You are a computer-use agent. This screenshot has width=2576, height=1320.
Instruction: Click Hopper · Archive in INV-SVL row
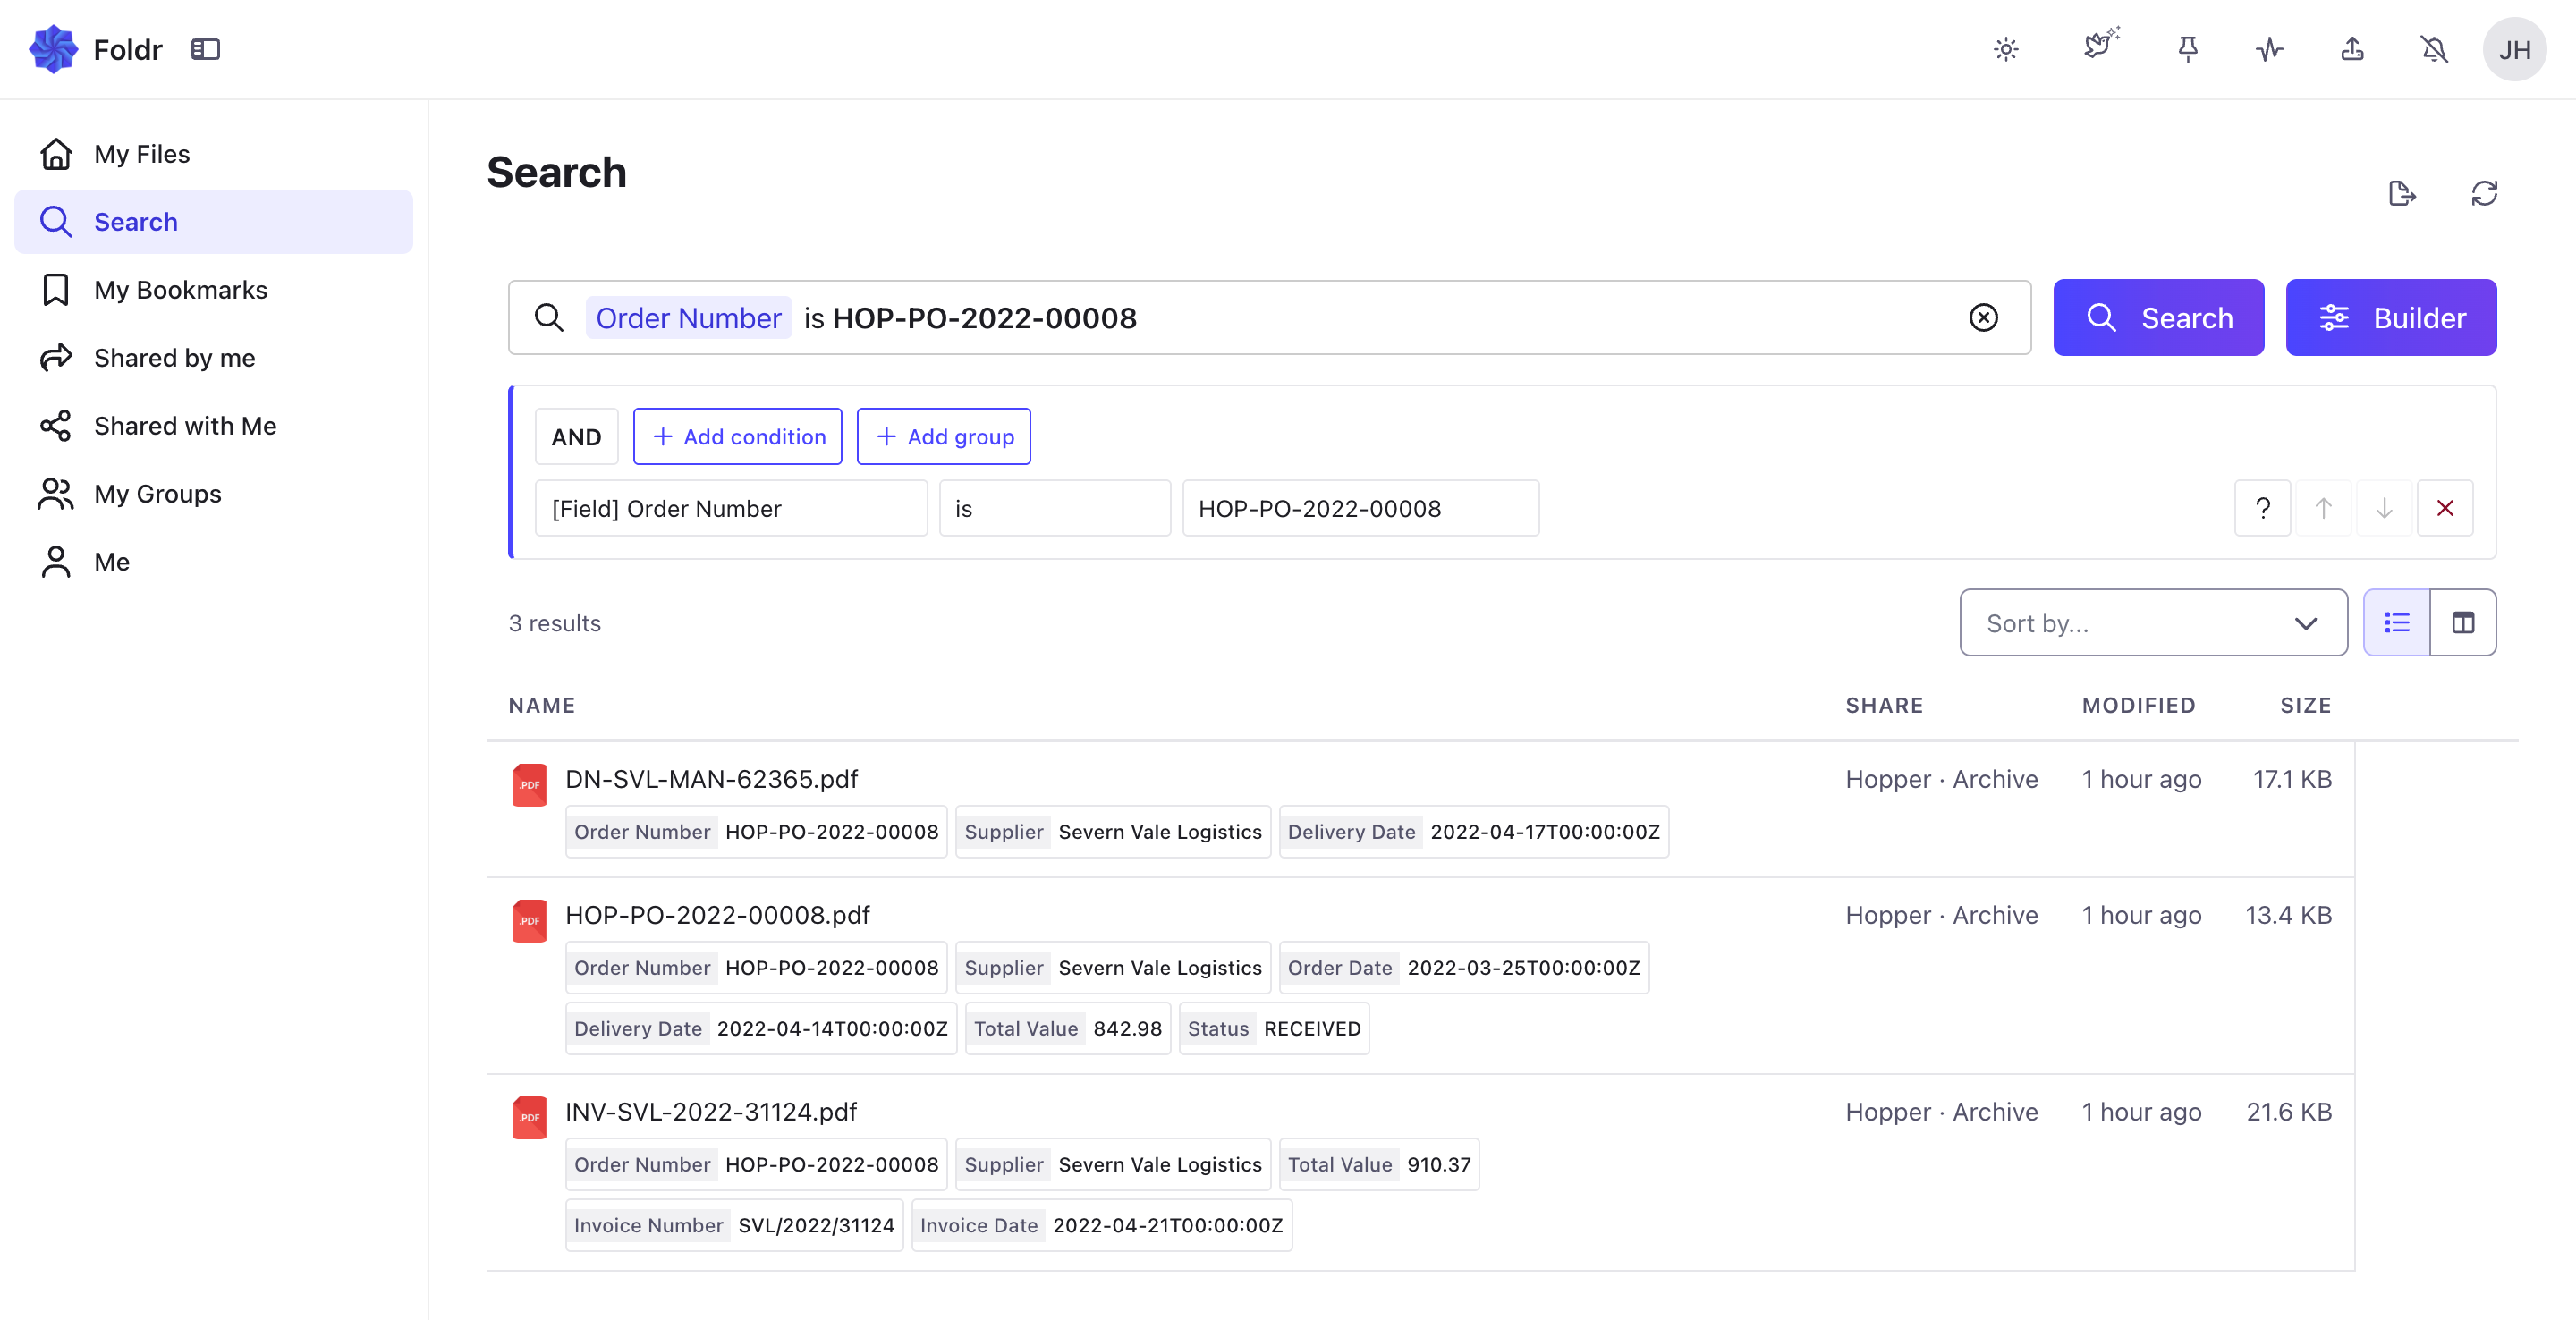pyautogui.click(x=1941, y=1111)
